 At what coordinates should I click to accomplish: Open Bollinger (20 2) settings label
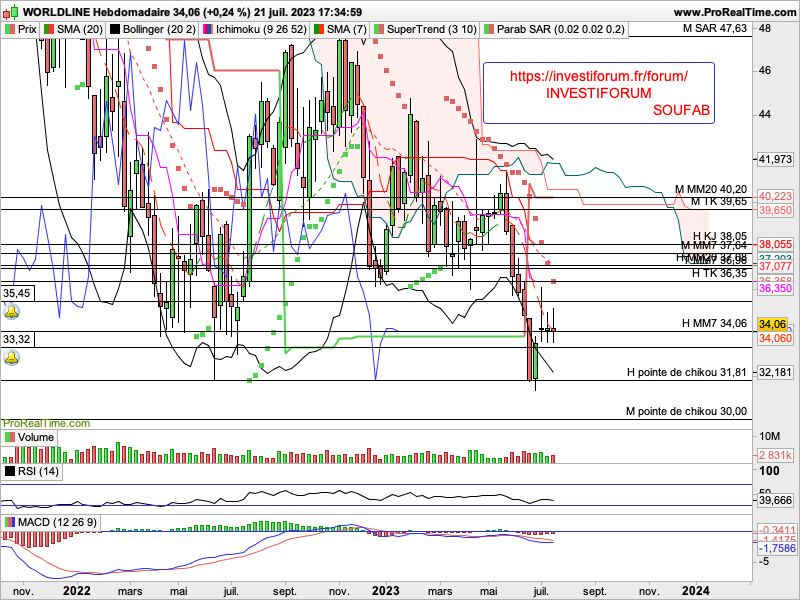point(159,30)
